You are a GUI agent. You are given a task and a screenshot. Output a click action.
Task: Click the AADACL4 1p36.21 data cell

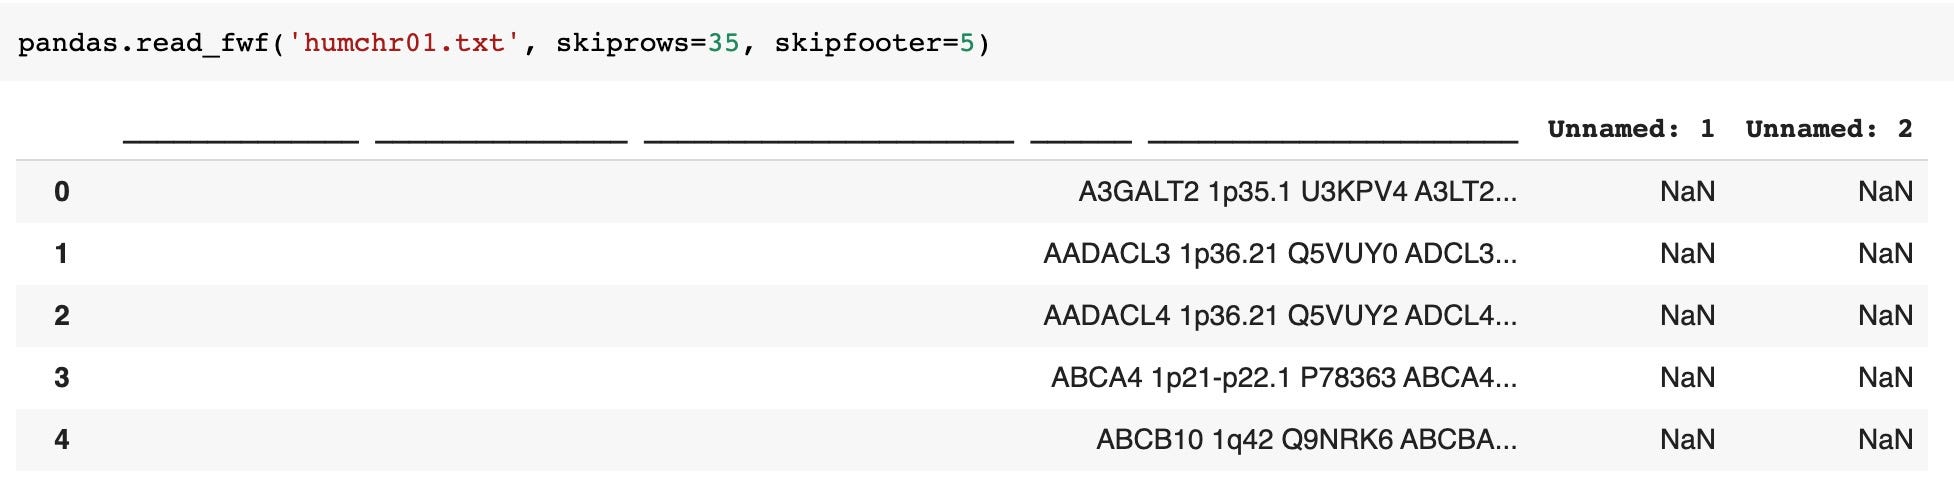coord(1279,316)
